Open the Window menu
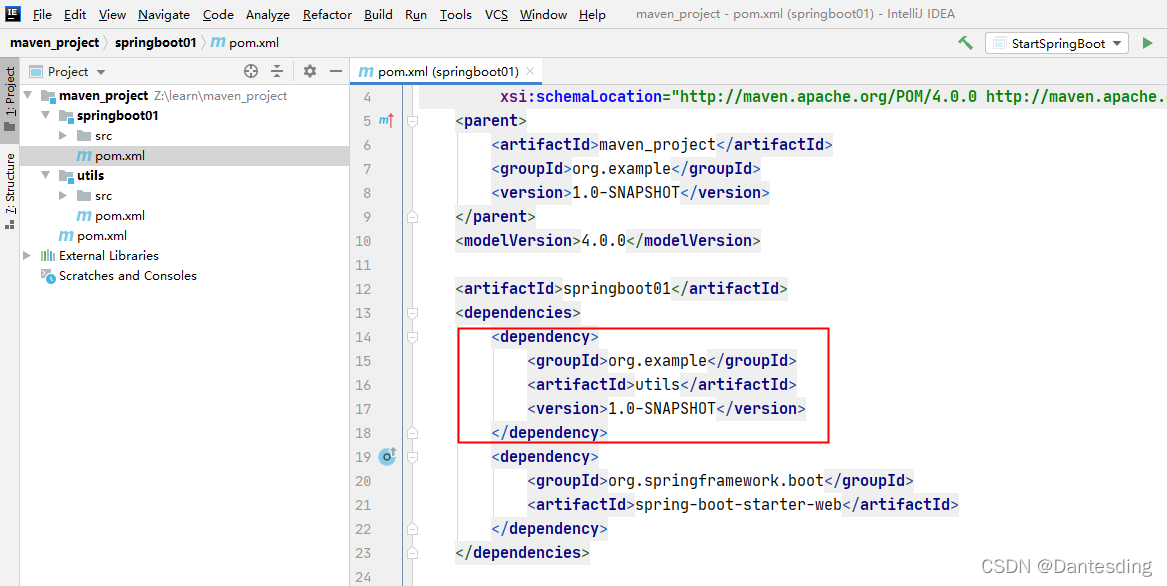1167x586 pixels. (543, 15)
